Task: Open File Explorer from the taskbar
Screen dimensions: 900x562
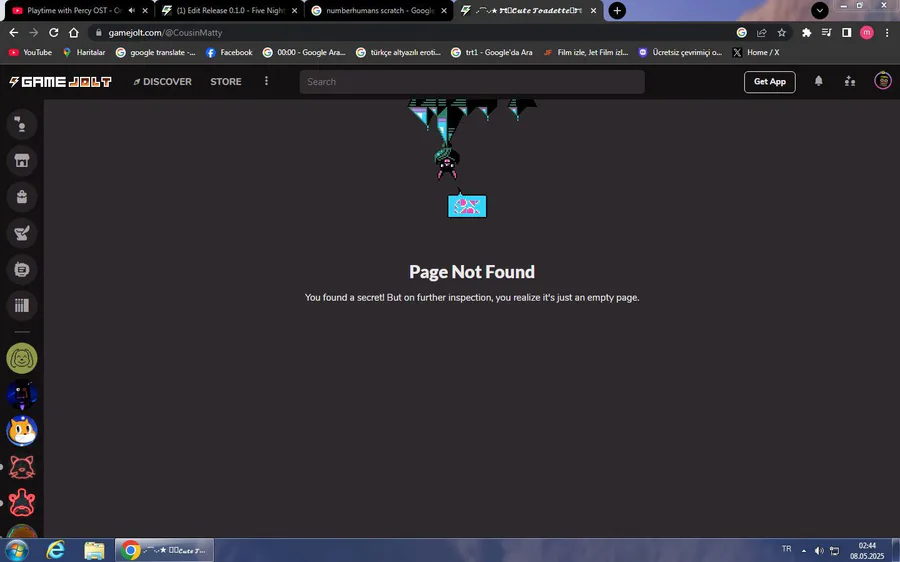Action: point(94,551)
